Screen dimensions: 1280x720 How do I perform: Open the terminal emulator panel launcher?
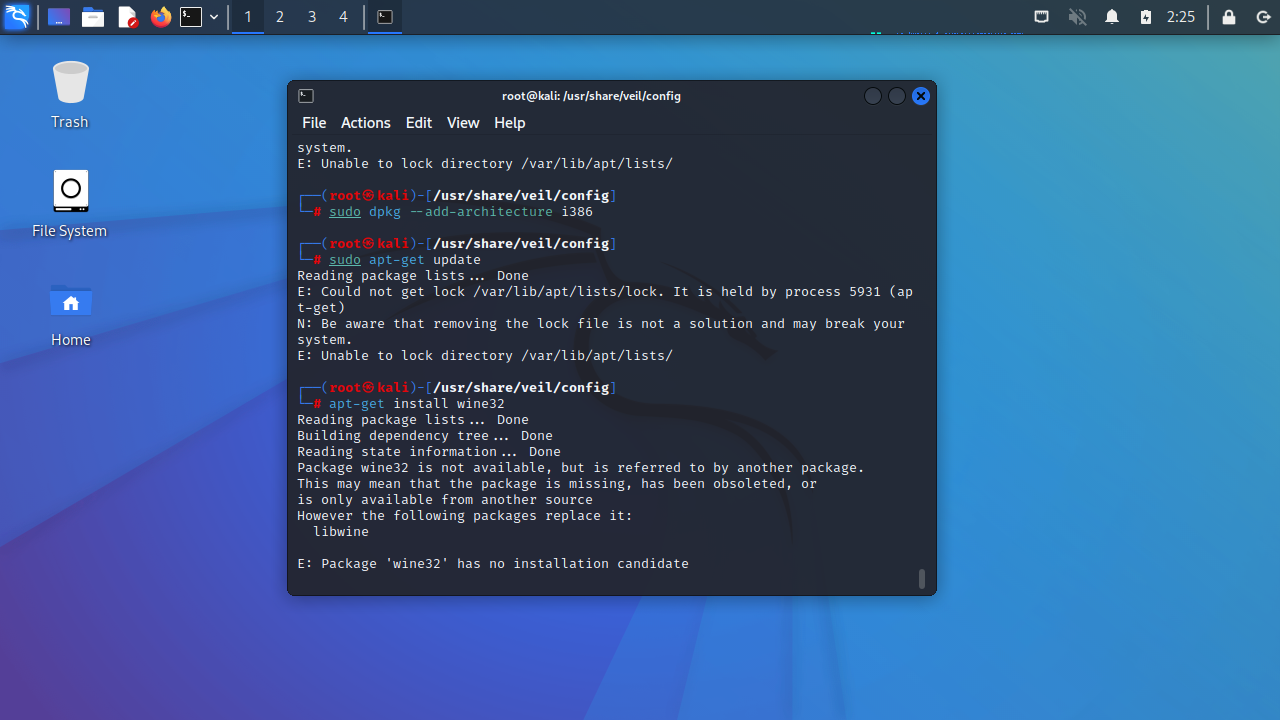pos(191,17)
